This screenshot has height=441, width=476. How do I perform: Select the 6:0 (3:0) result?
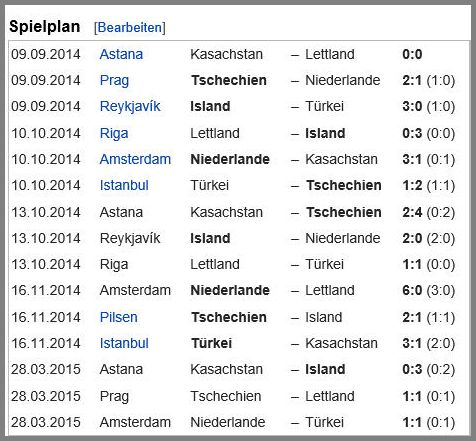click(429, 291)
